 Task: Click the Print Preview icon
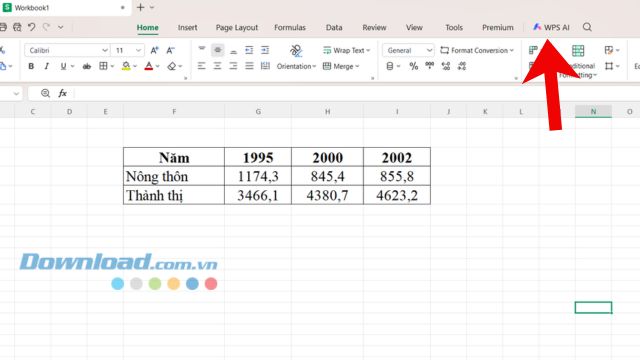click(17, 27)
